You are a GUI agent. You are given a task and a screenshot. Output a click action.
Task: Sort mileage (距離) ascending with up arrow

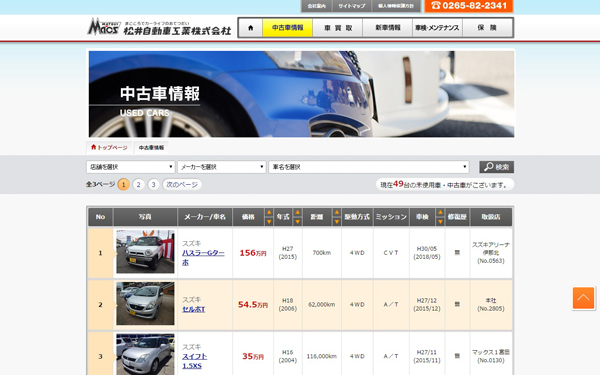pos(337,212)
